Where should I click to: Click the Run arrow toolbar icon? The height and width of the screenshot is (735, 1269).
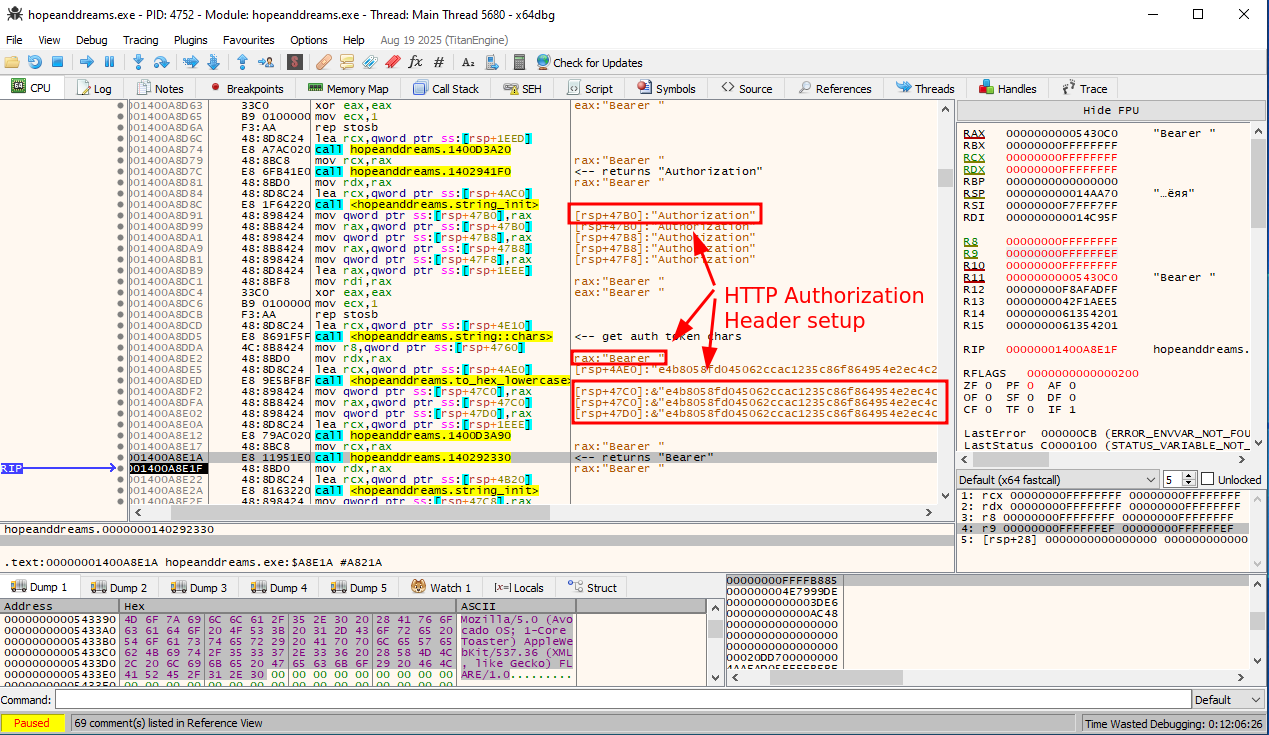pyautogui.click(x=87, y=62)
